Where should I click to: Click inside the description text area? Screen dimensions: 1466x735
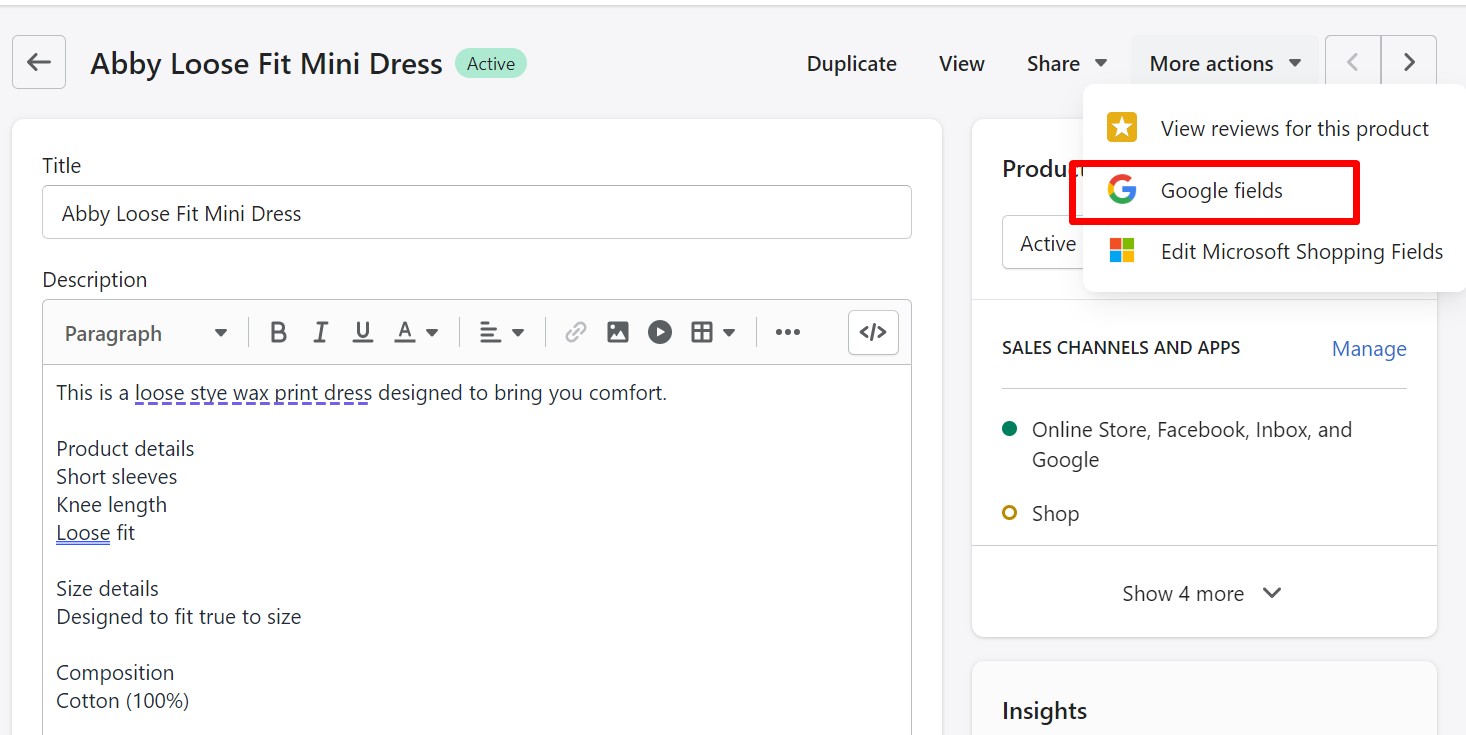pyautogui.click(x=477, y=550)
